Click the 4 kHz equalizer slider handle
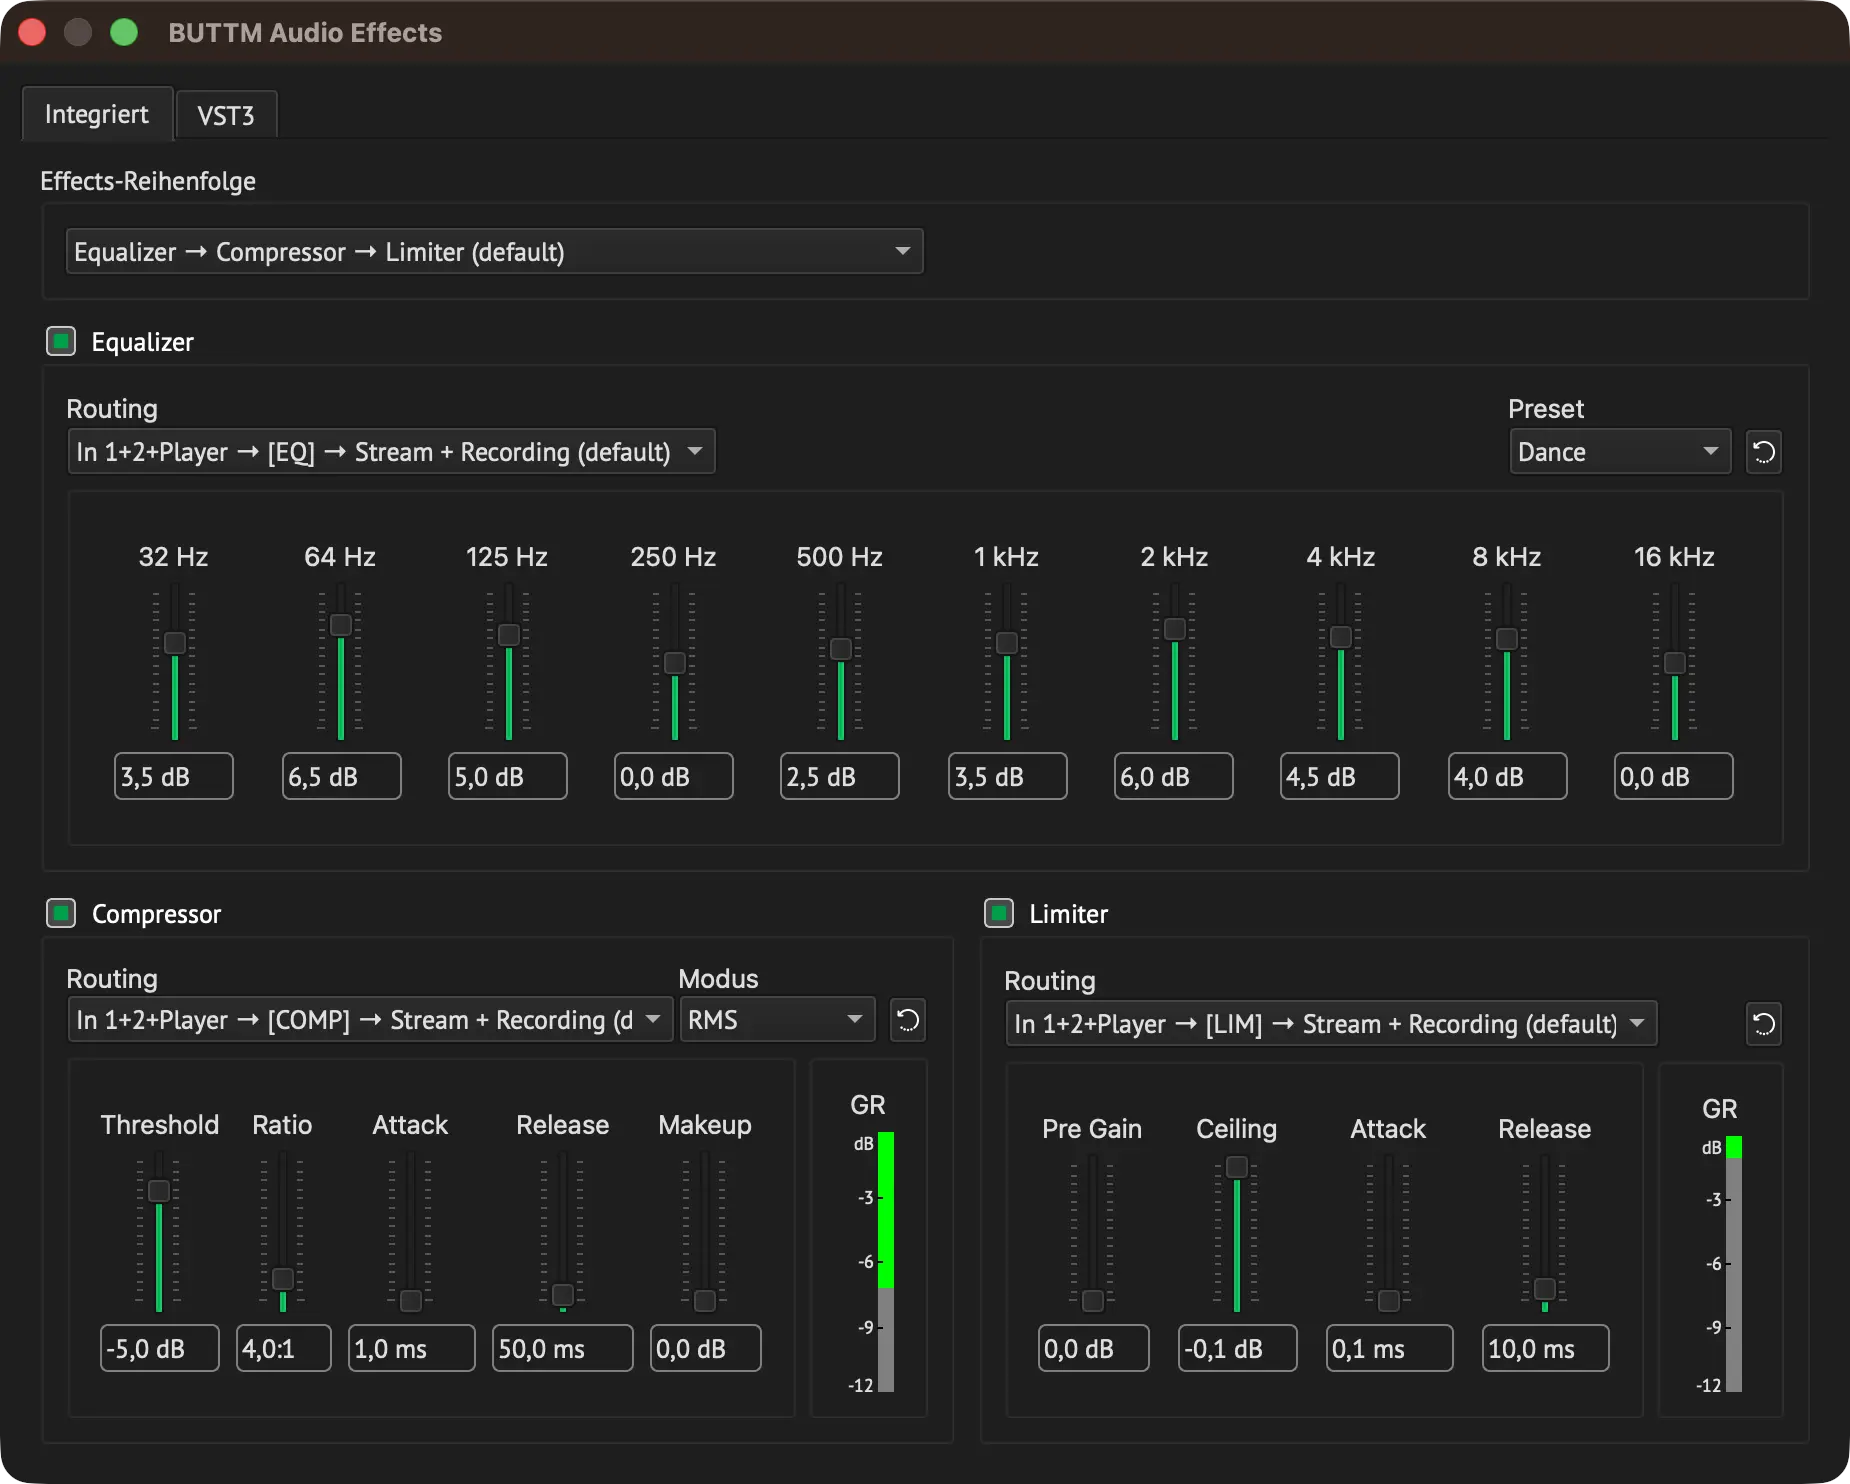 coord(1341,637)
